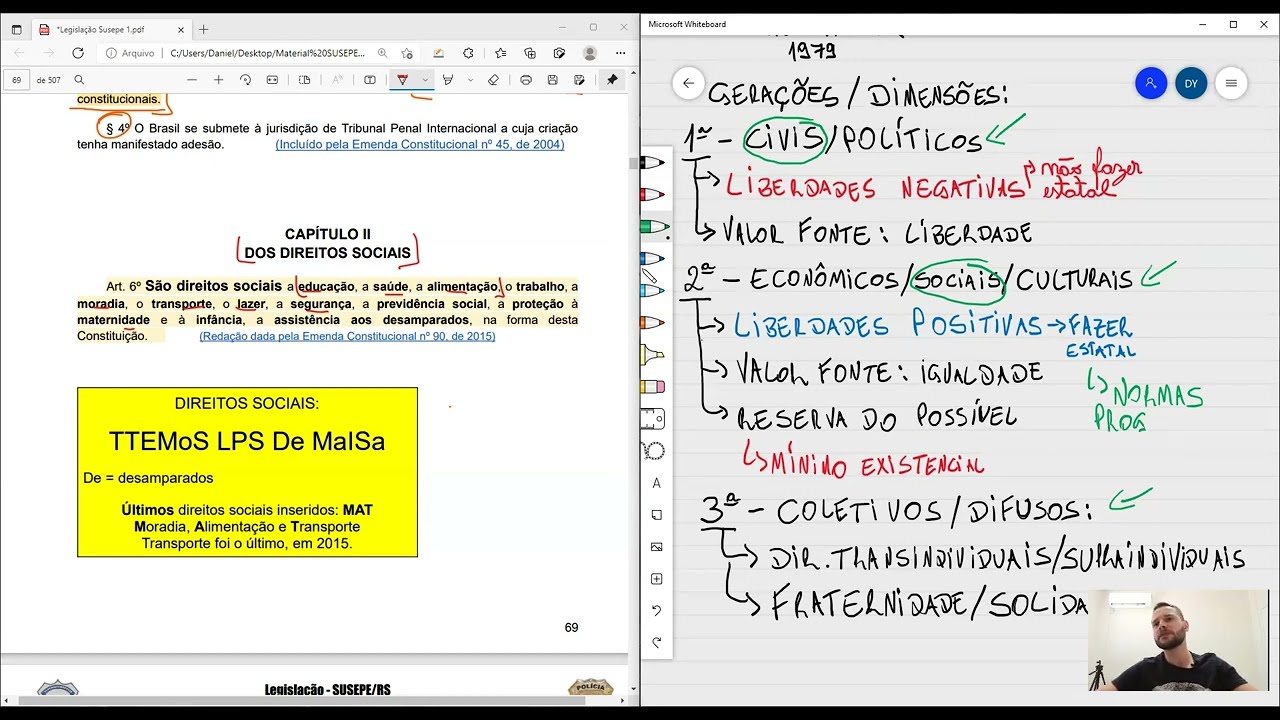
Task: Click the browser address bar URL
Action: [268, 53]
